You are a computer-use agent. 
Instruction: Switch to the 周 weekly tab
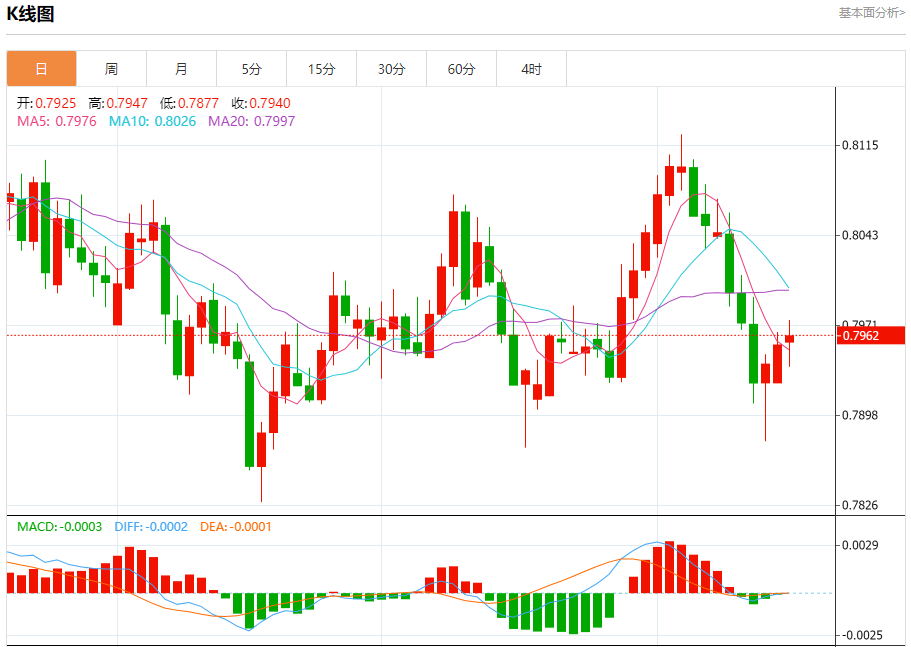[111, 69]
